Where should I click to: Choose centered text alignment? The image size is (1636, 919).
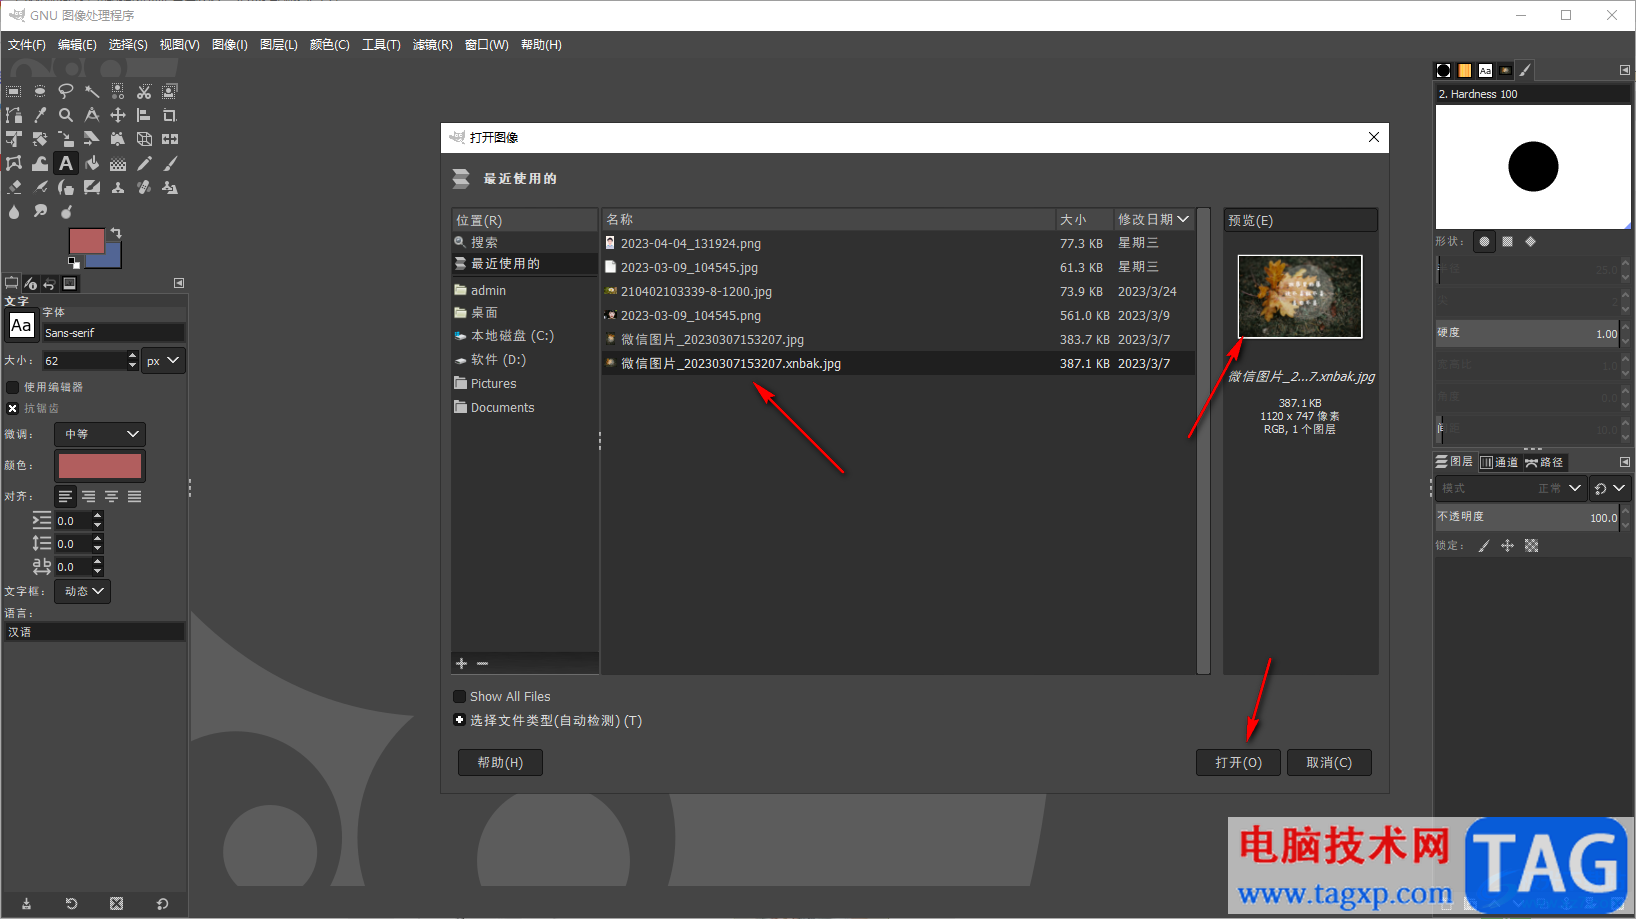(111, 497)
